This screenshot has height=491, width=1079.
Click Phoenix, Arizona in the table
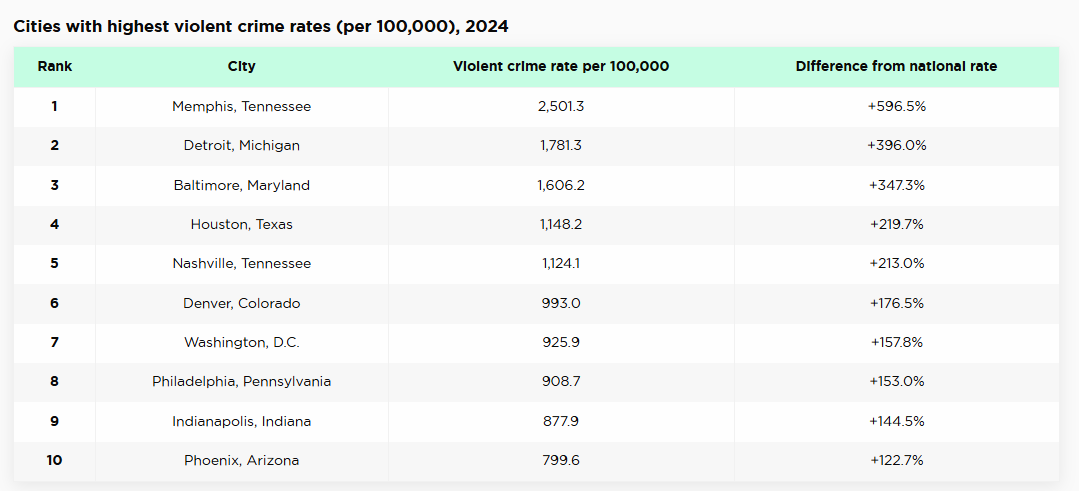point(241,460)
